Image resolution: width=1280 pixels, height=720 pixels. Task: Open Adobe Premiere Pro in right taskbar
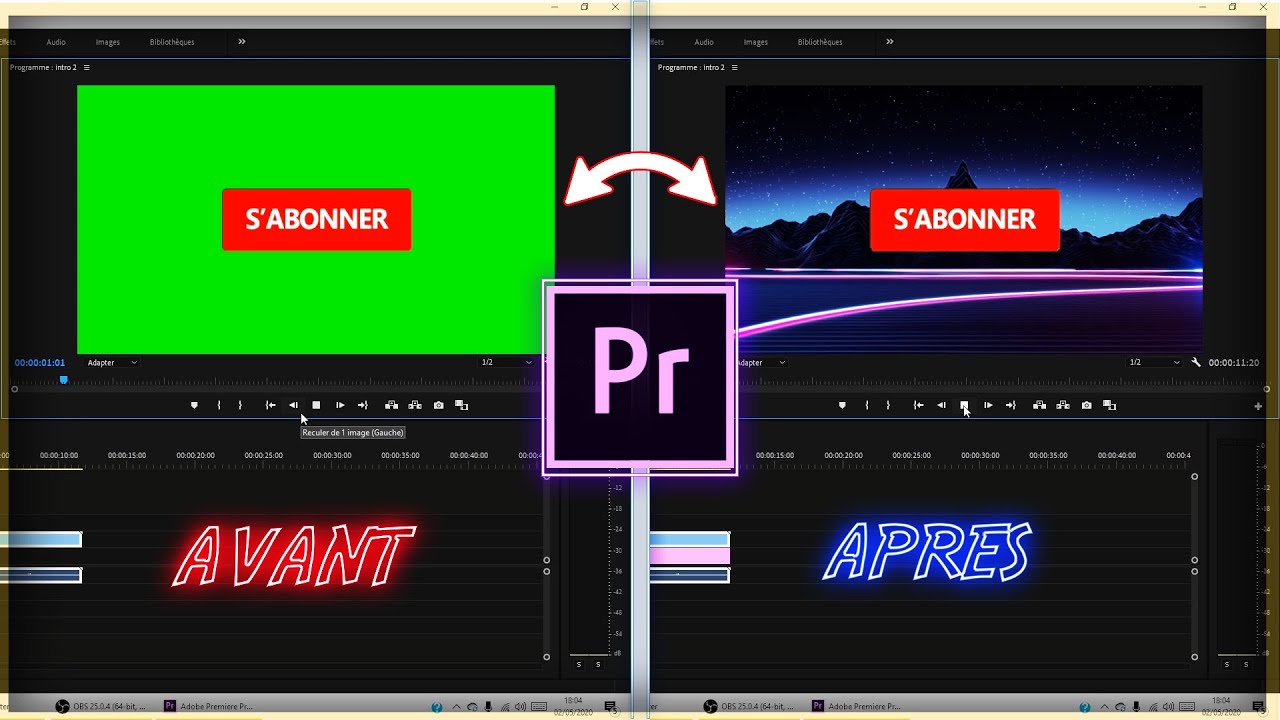click(857, 706)
